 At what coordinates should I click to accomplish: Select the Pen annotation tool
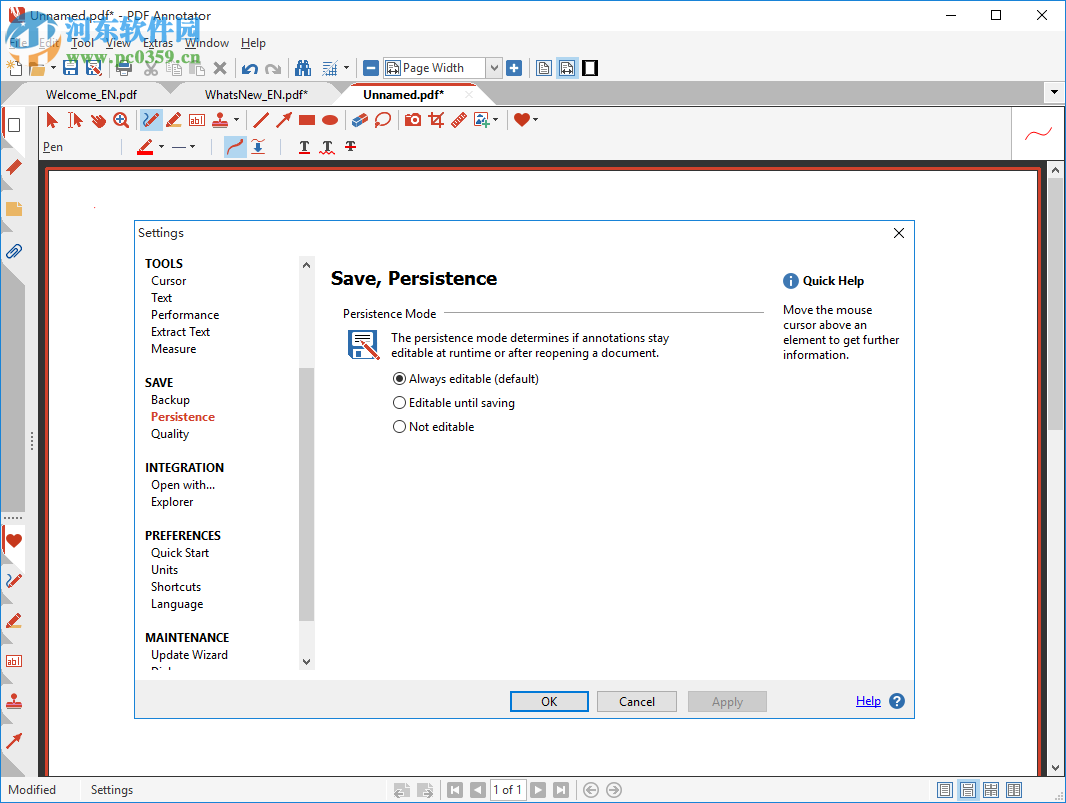pyautogui.click(x=151, y=119)
